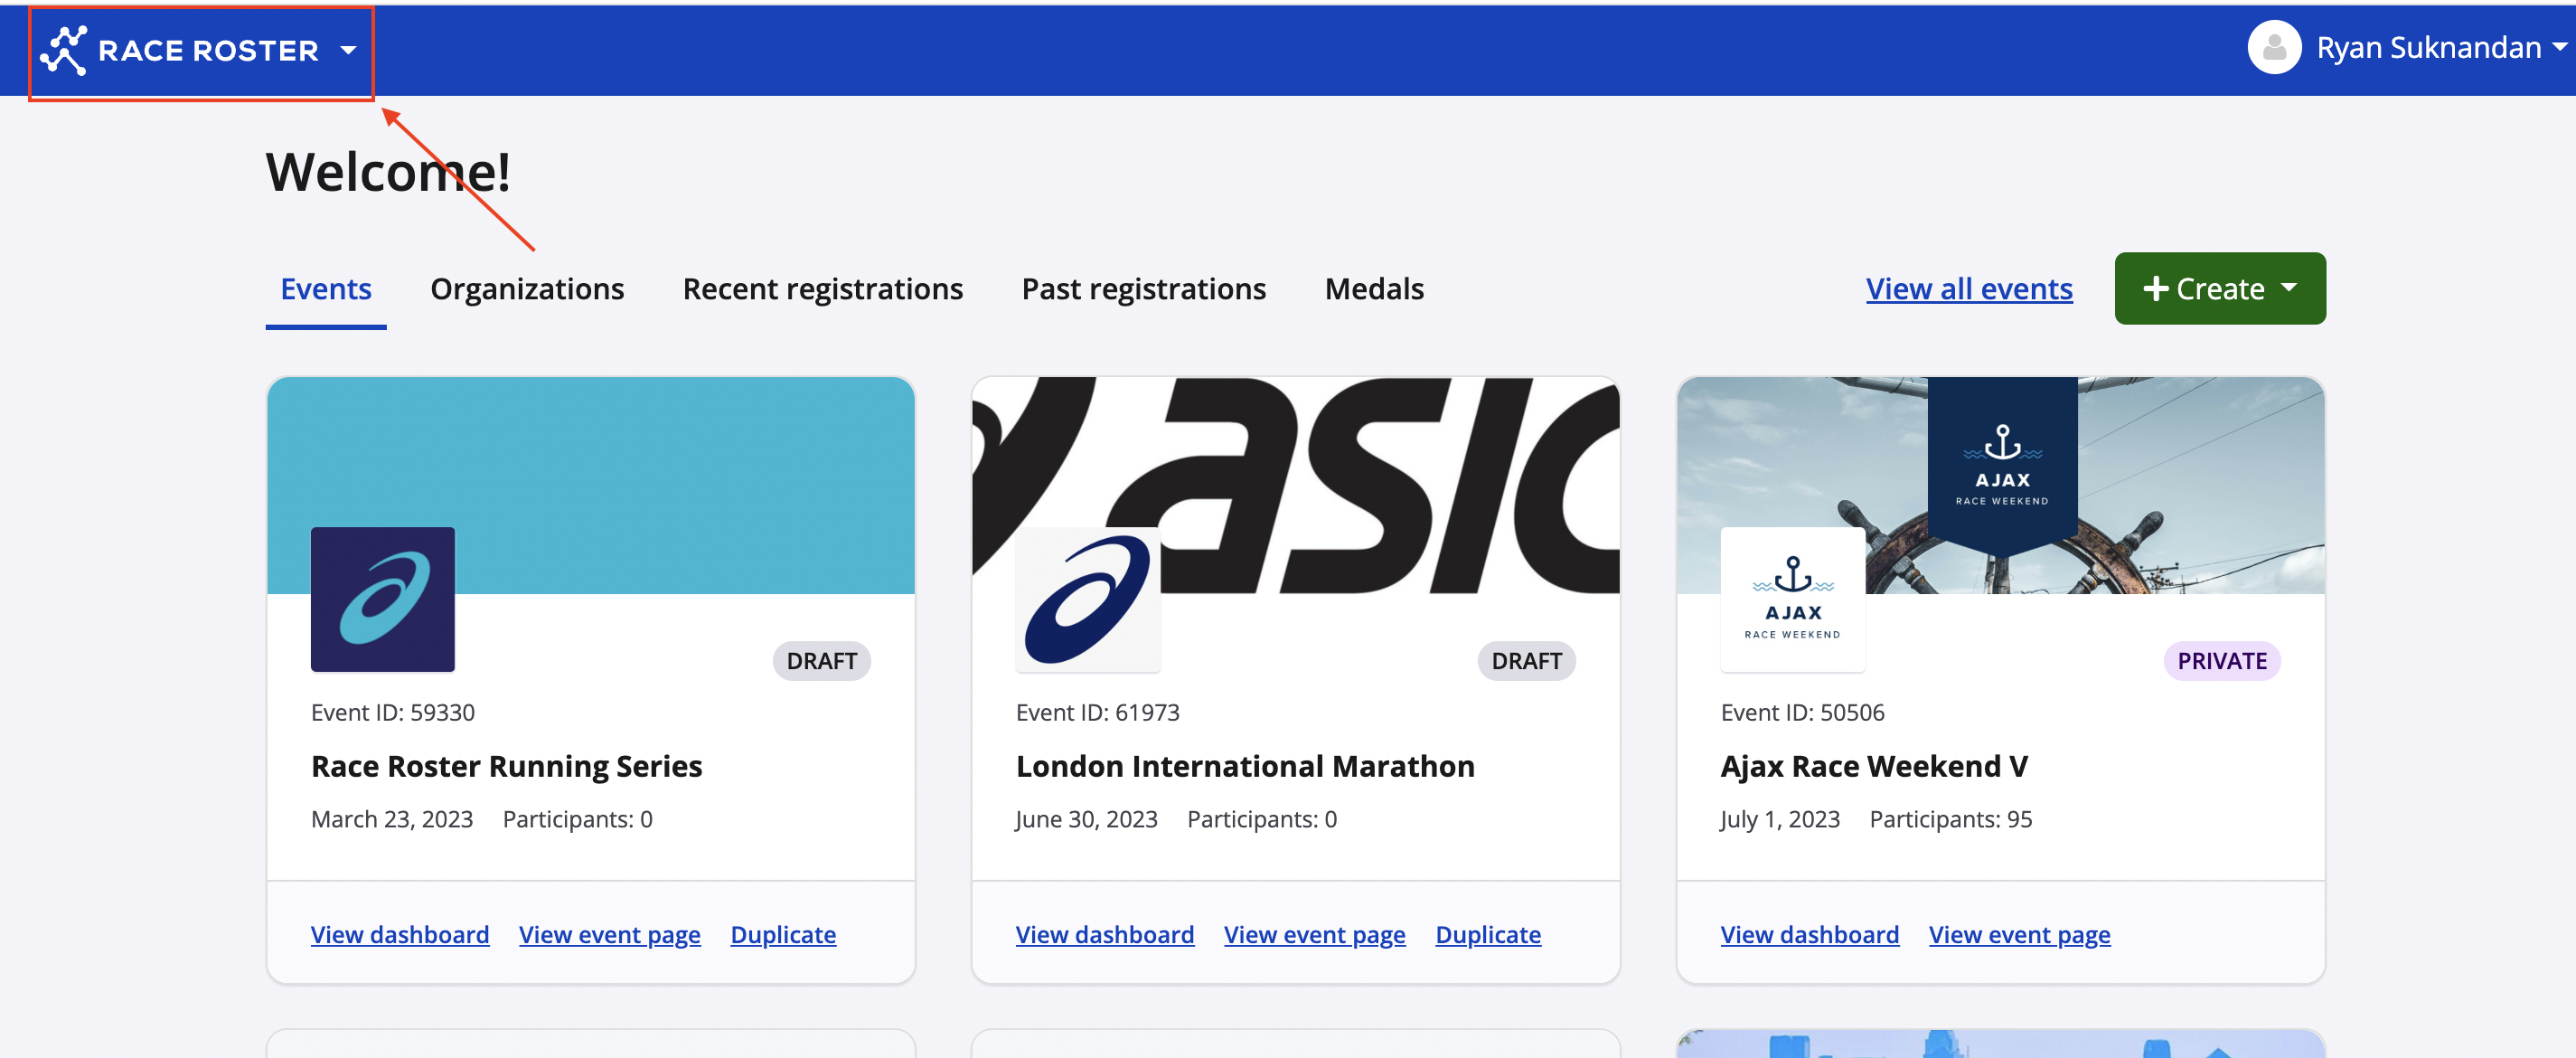Click the View all events link

coord(1968,289)
